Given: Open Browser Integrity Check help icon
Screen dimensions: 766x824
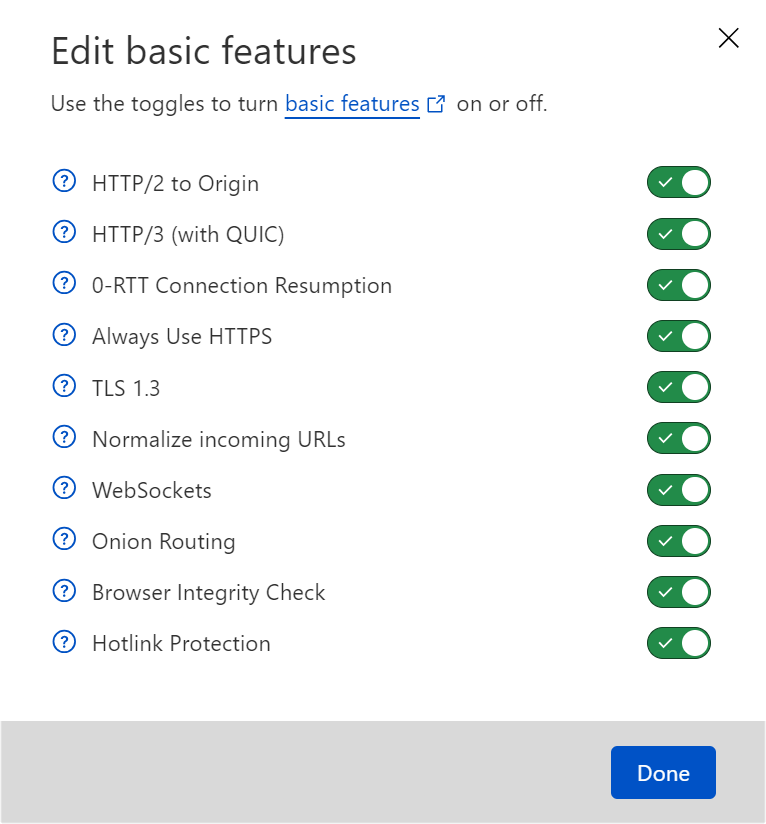Looking at the screenshot, I should click(x=64, y=591).
